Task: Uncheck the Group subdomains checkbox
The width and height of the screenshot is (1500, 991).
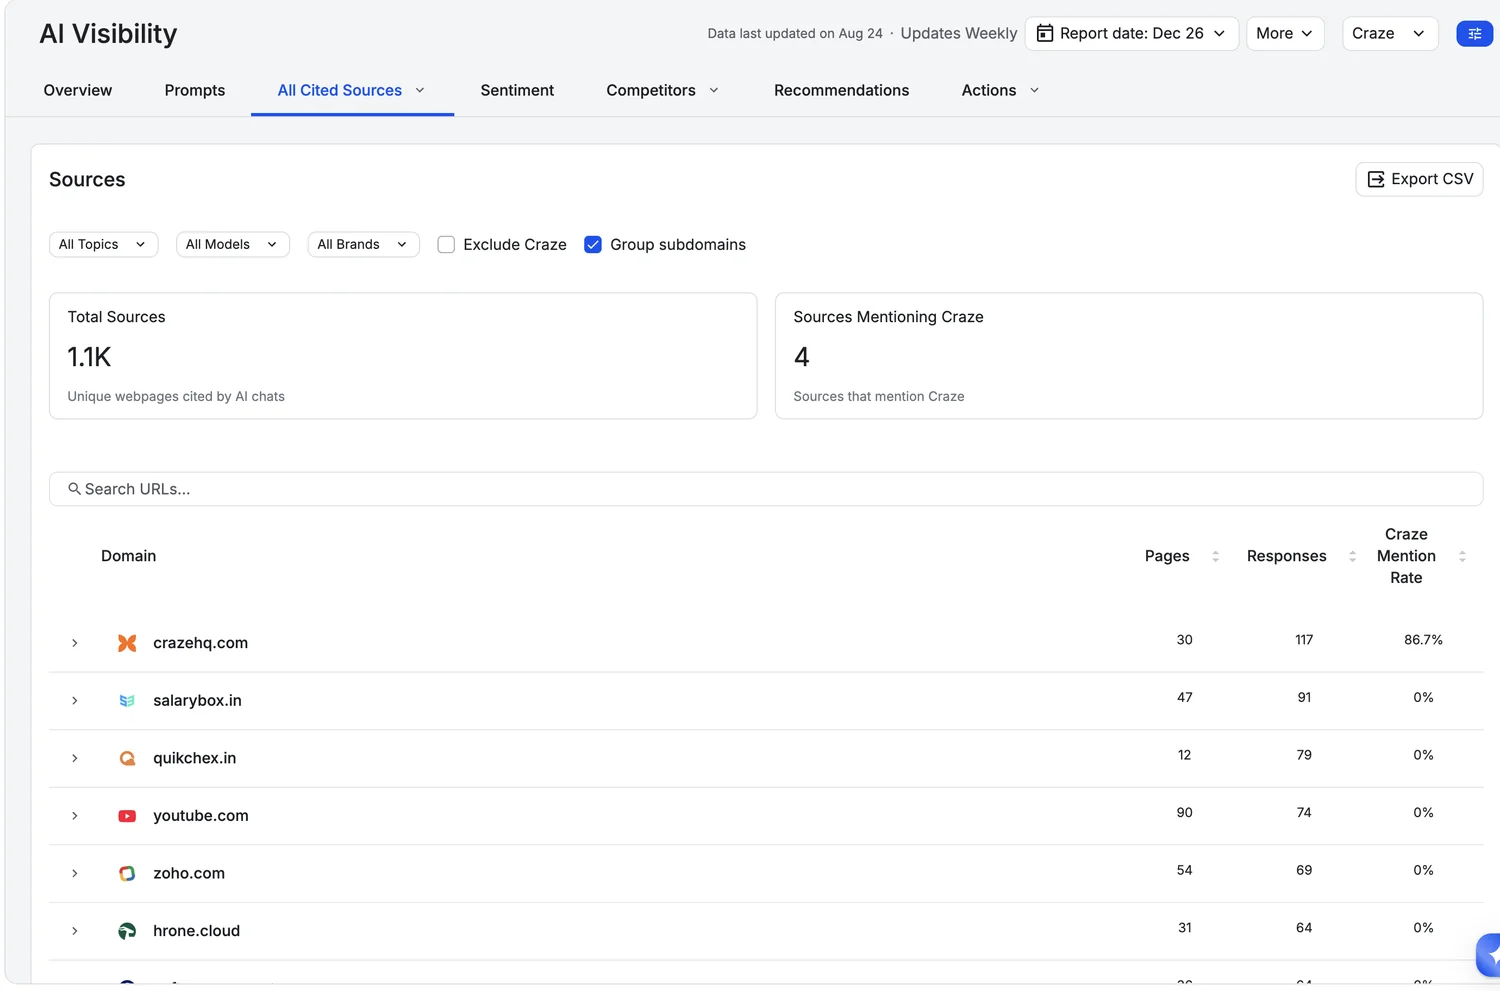Action: 593,245
